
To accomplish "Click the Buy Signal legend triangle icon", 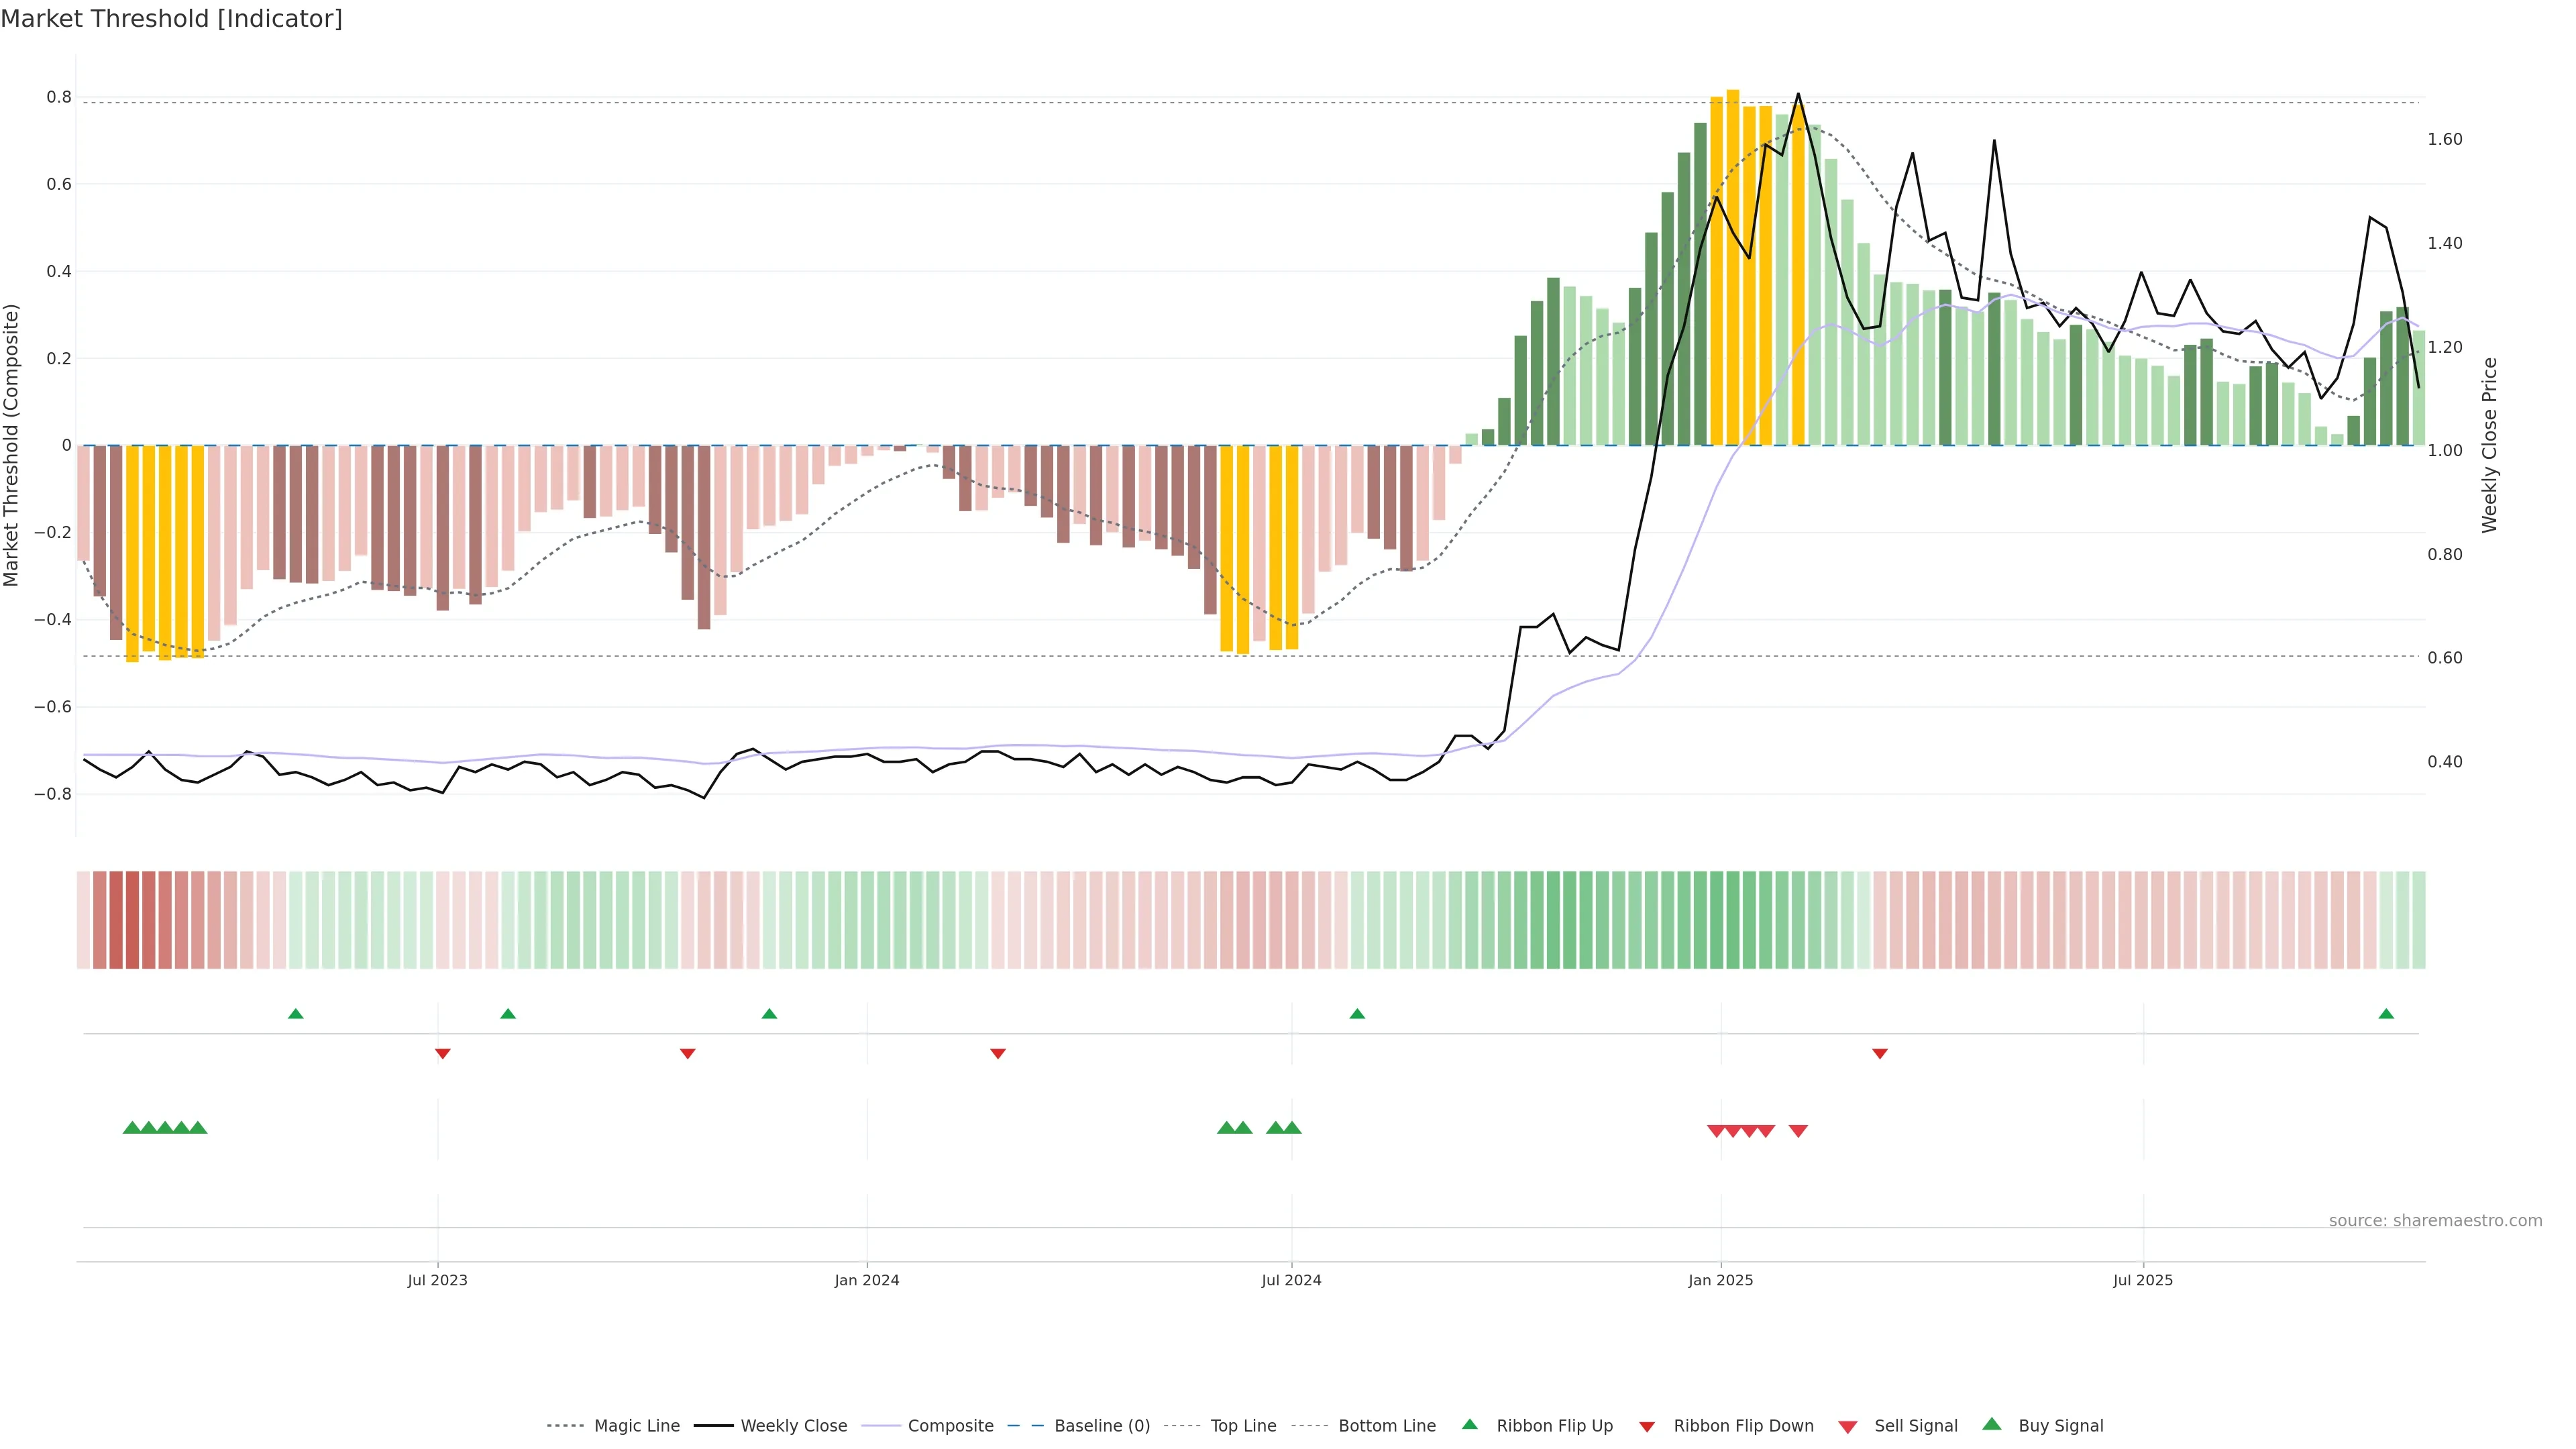I will [x=1991, y=1424].
